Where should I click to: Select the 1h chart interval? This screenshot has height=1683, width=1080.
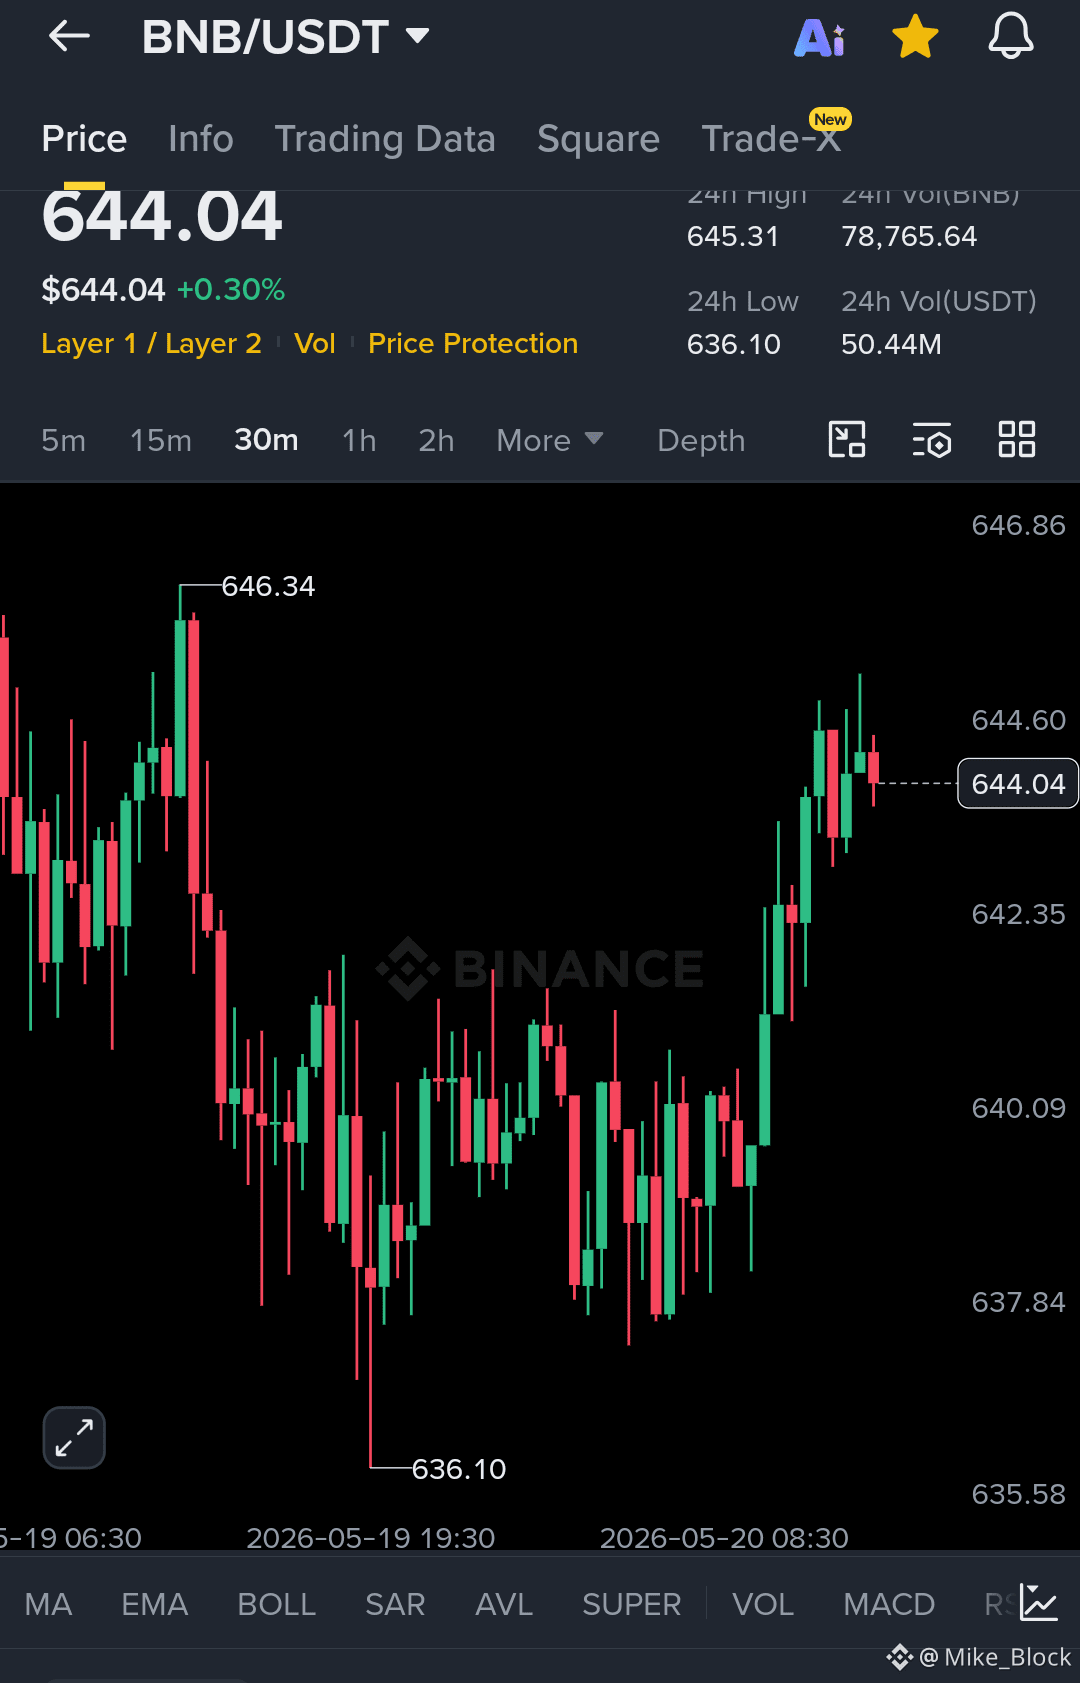359,441
